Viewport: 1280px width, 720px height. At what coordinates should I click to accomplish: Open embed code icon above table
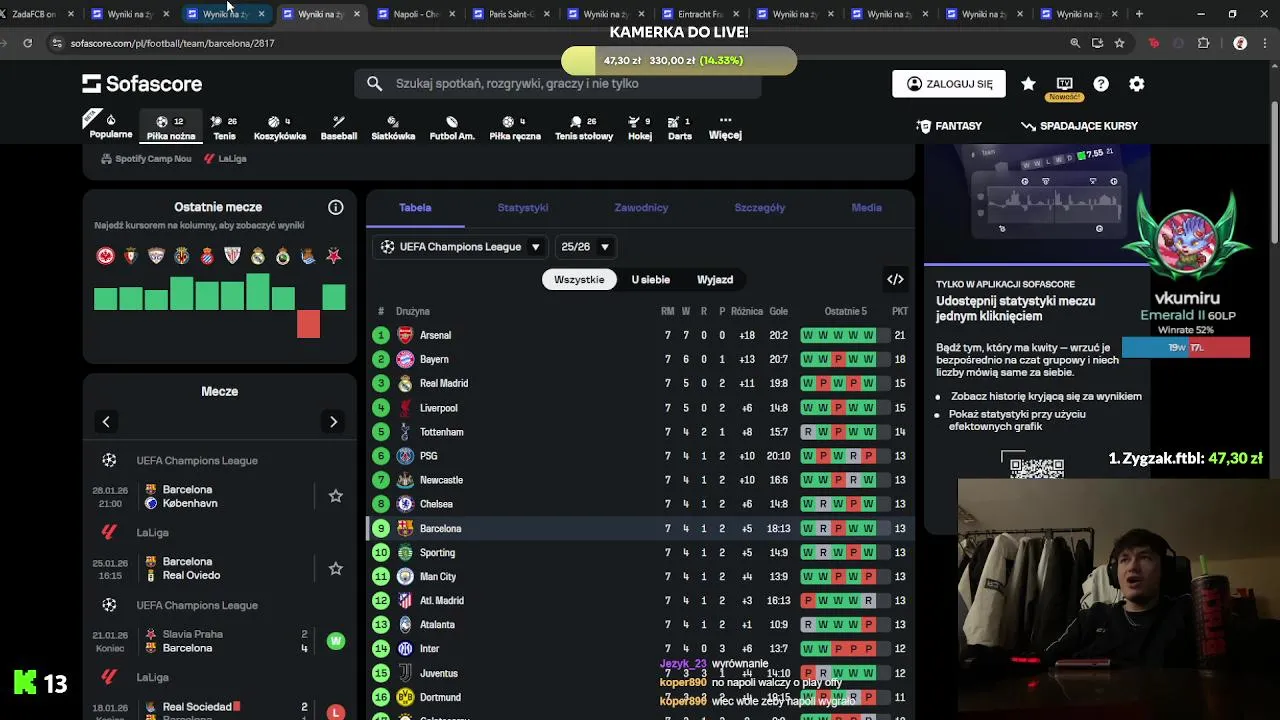(895, 279)
